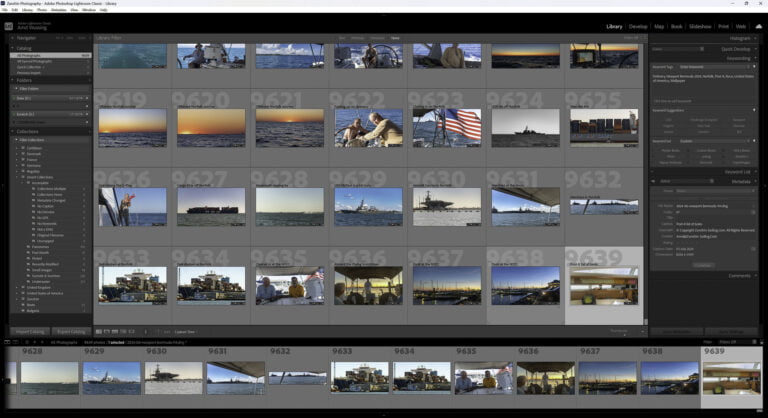Click the Import Catalog button
The image size is (768, 418).
pyautogui.click(x=30, y=332)
